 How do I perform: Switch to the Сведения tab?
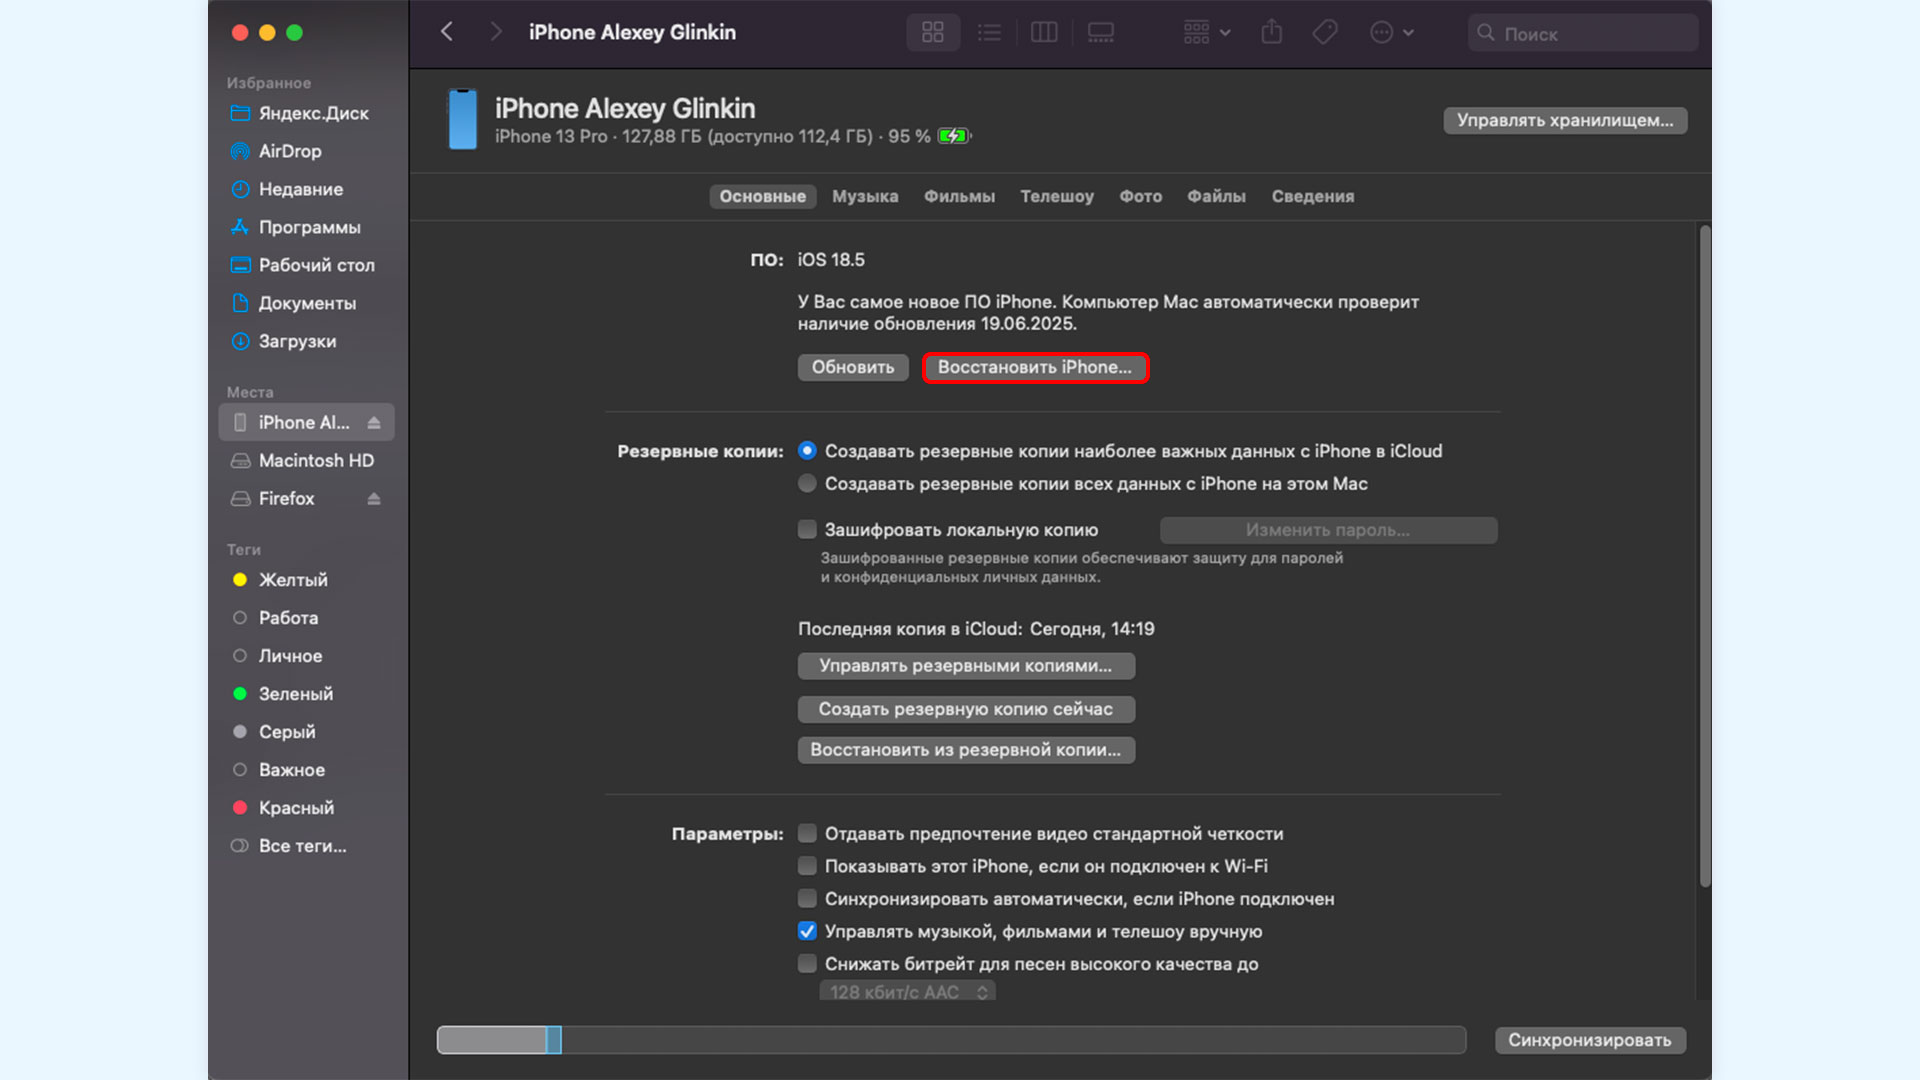(1313, 197)
